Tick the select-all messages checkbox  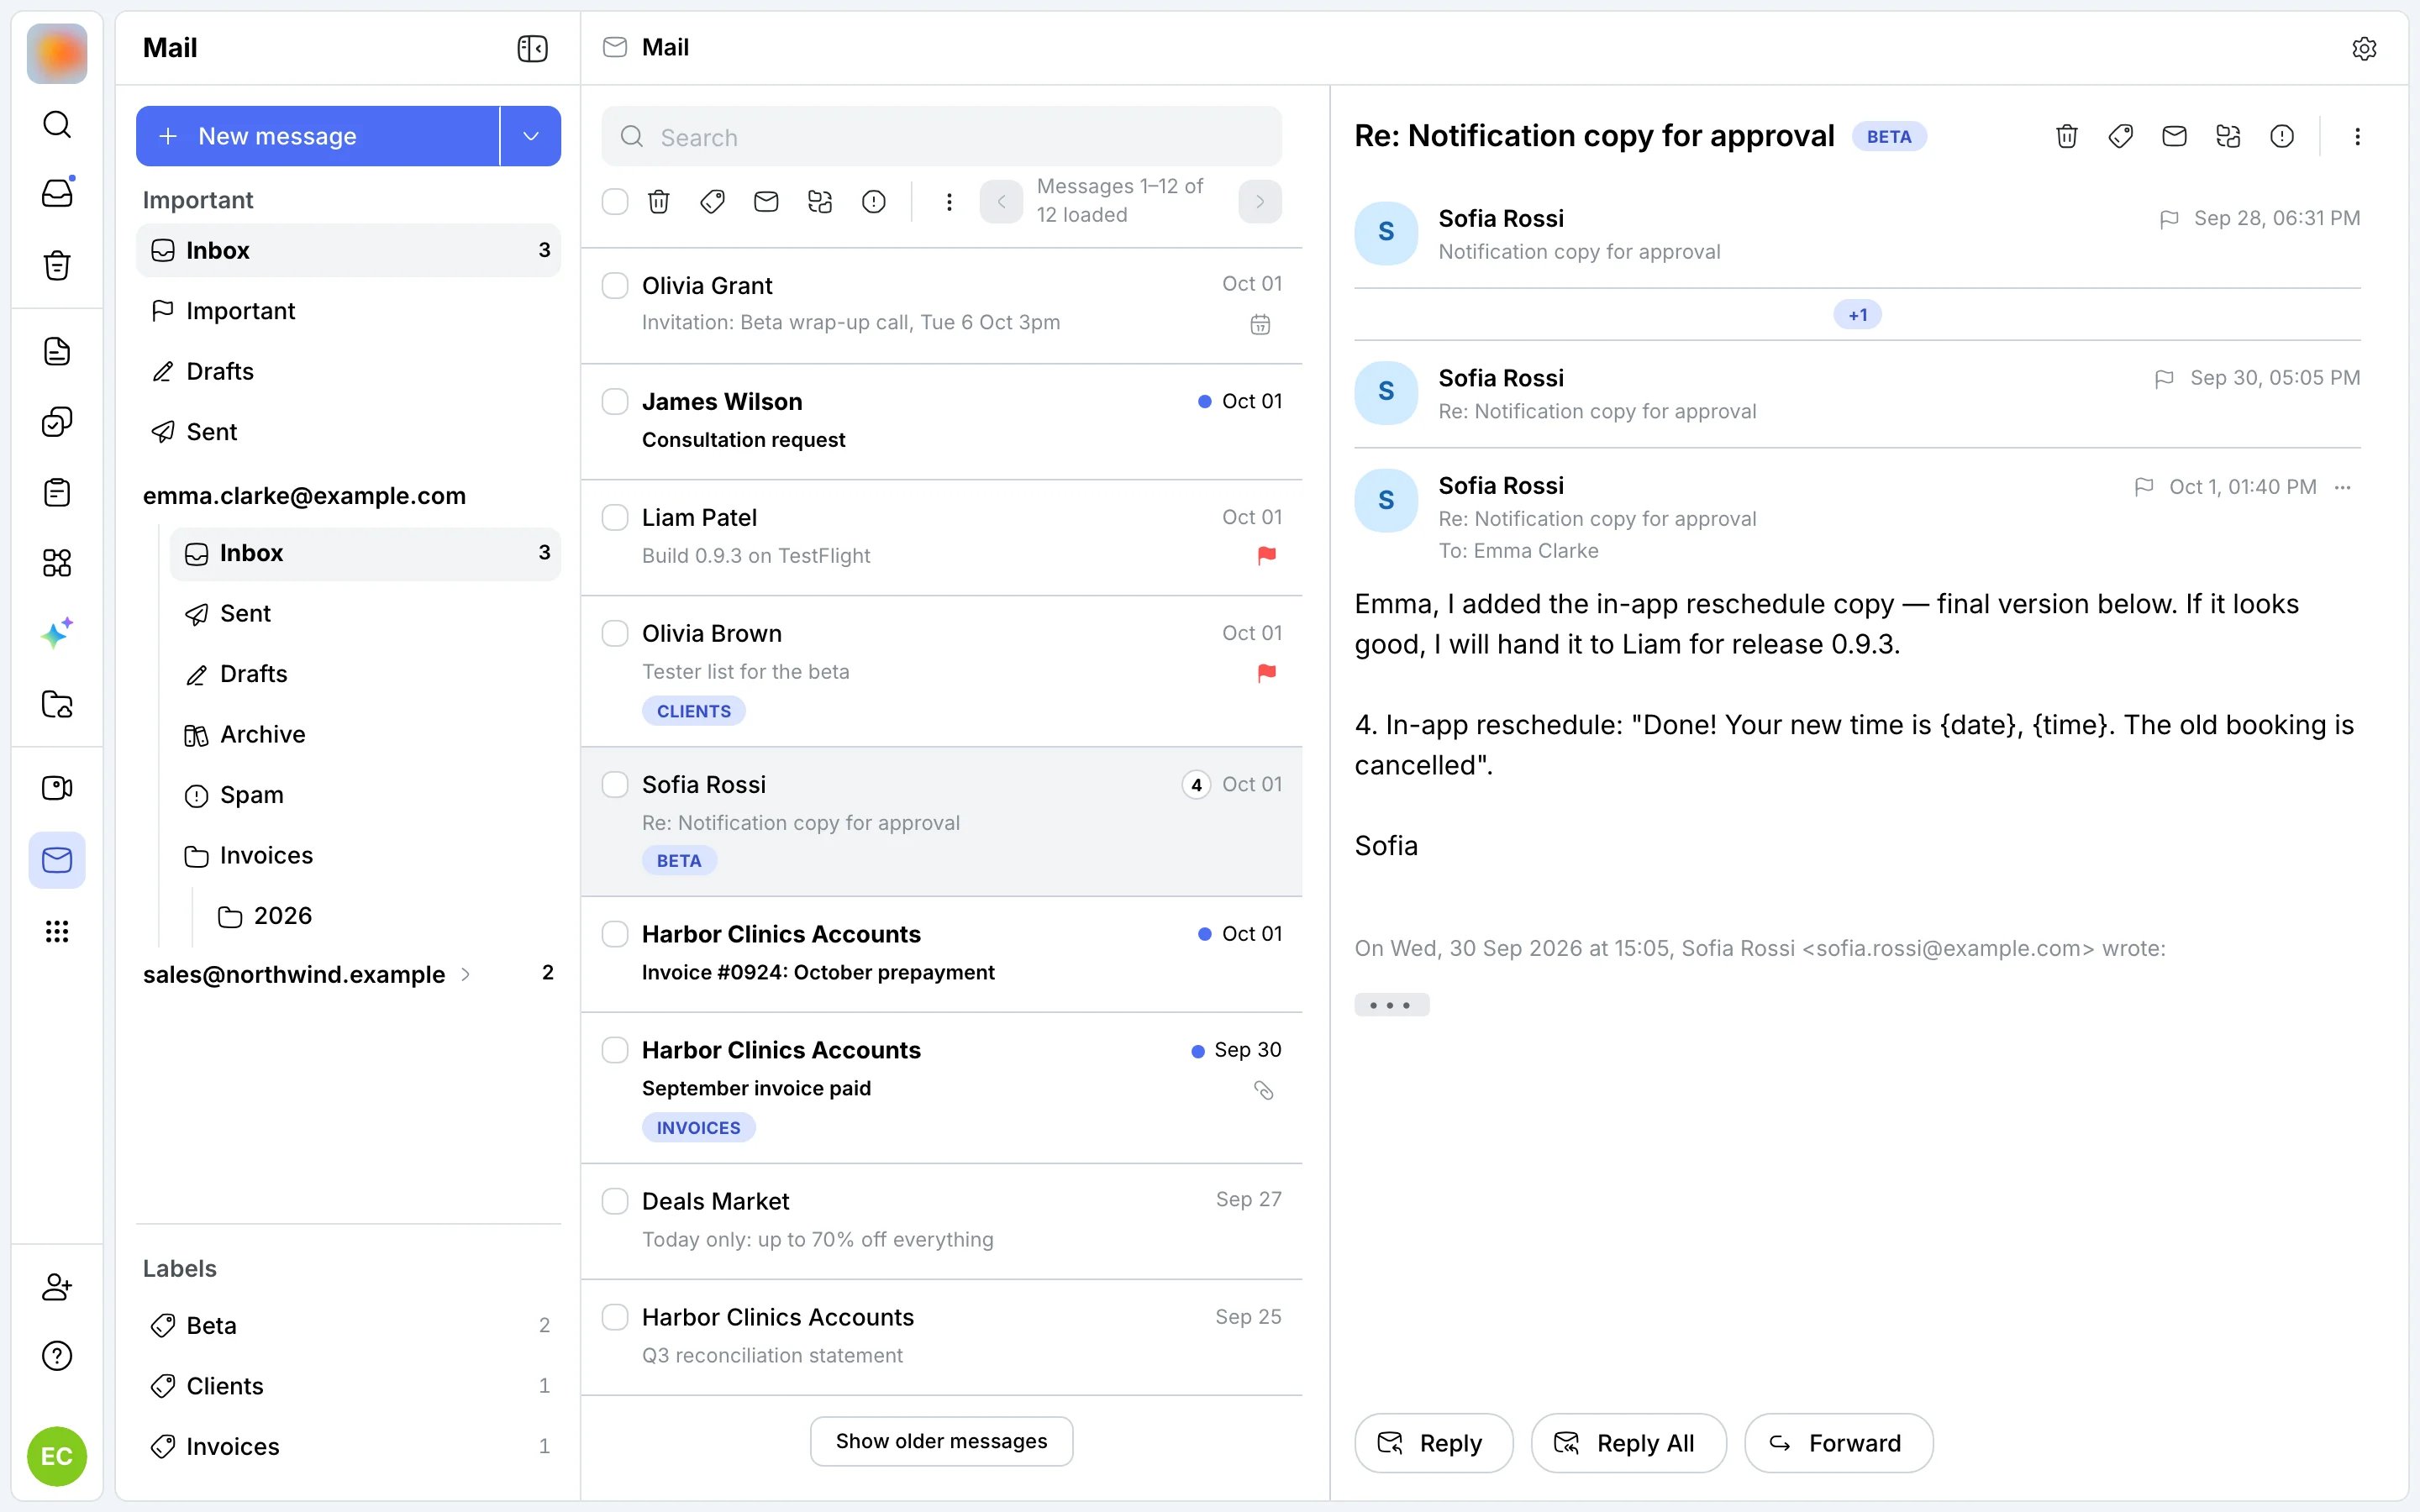pos(615,202)
